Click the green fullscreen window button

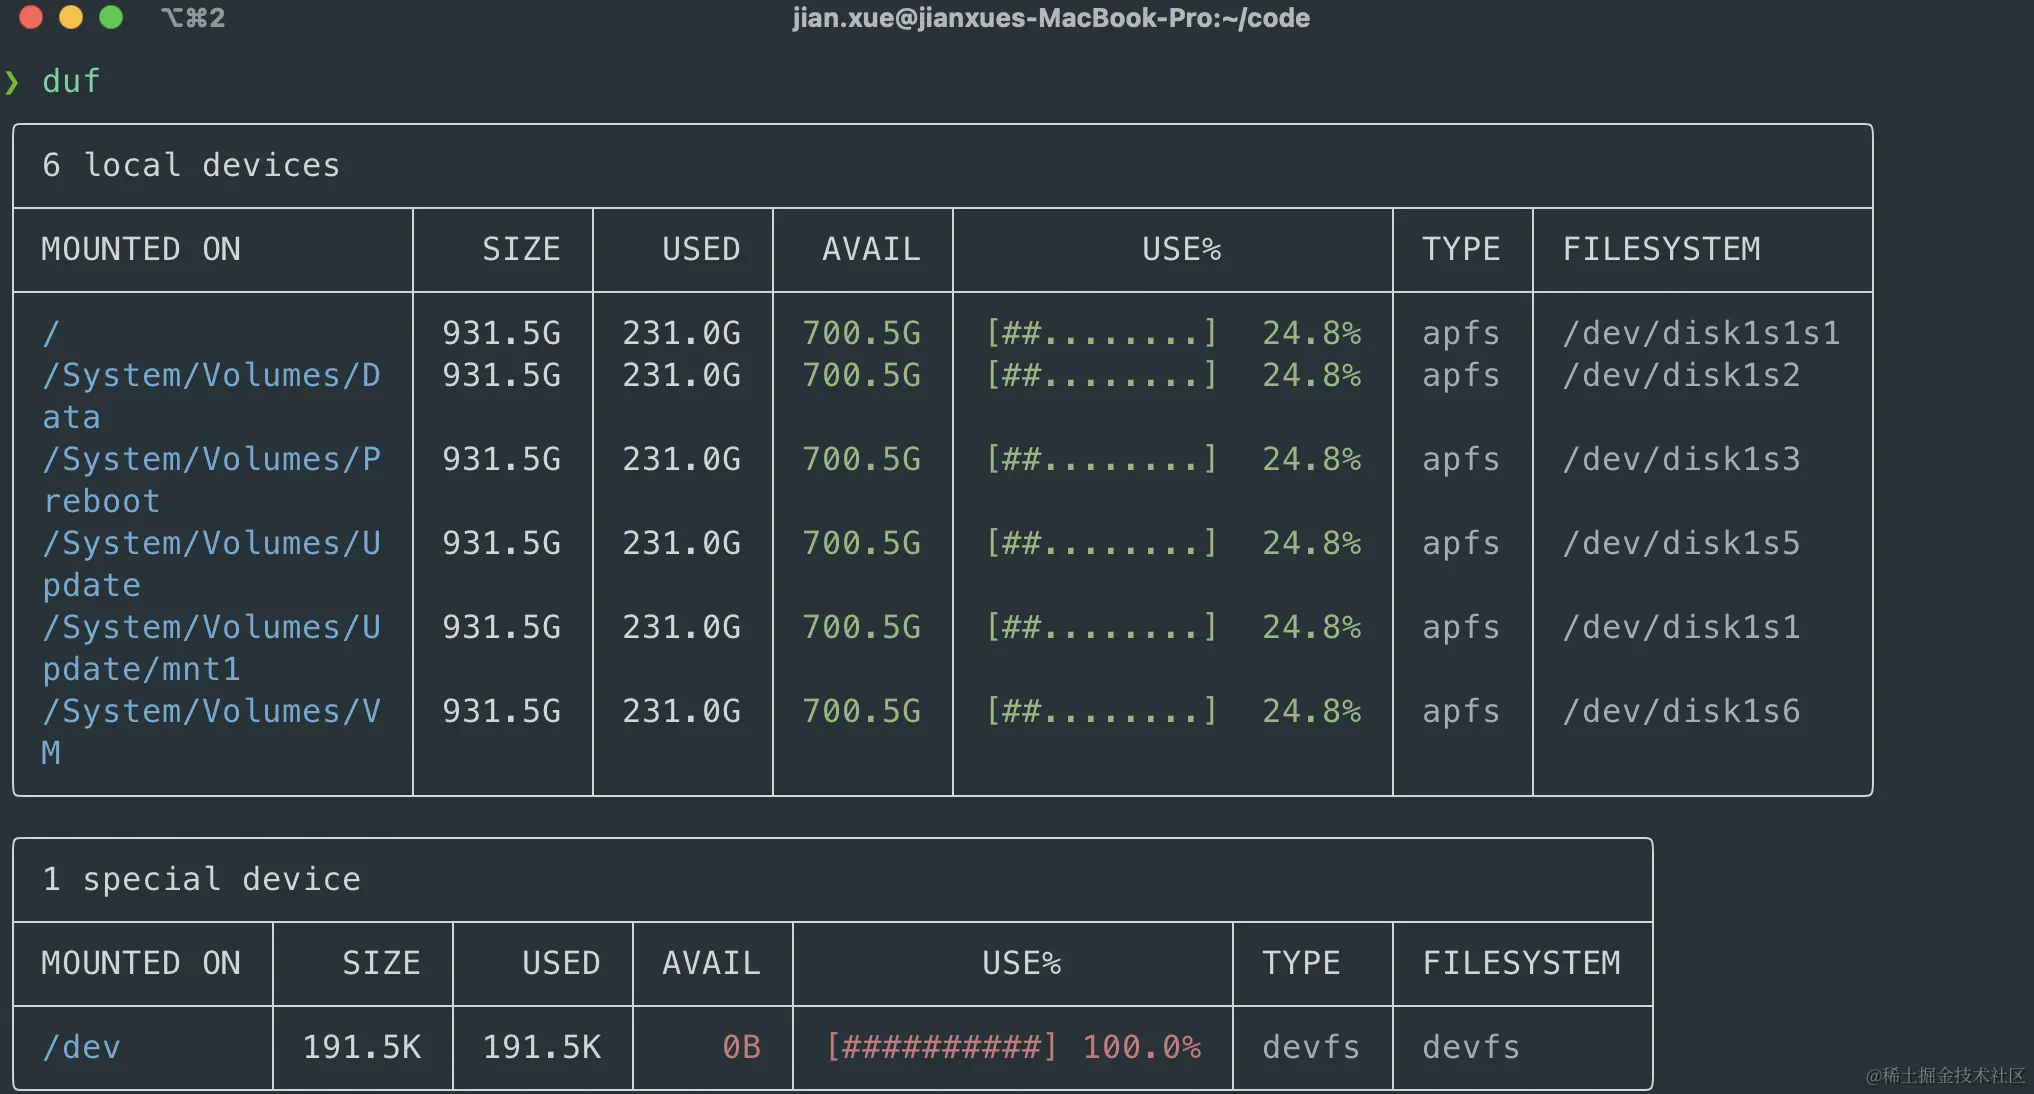(x=111, y=17)
